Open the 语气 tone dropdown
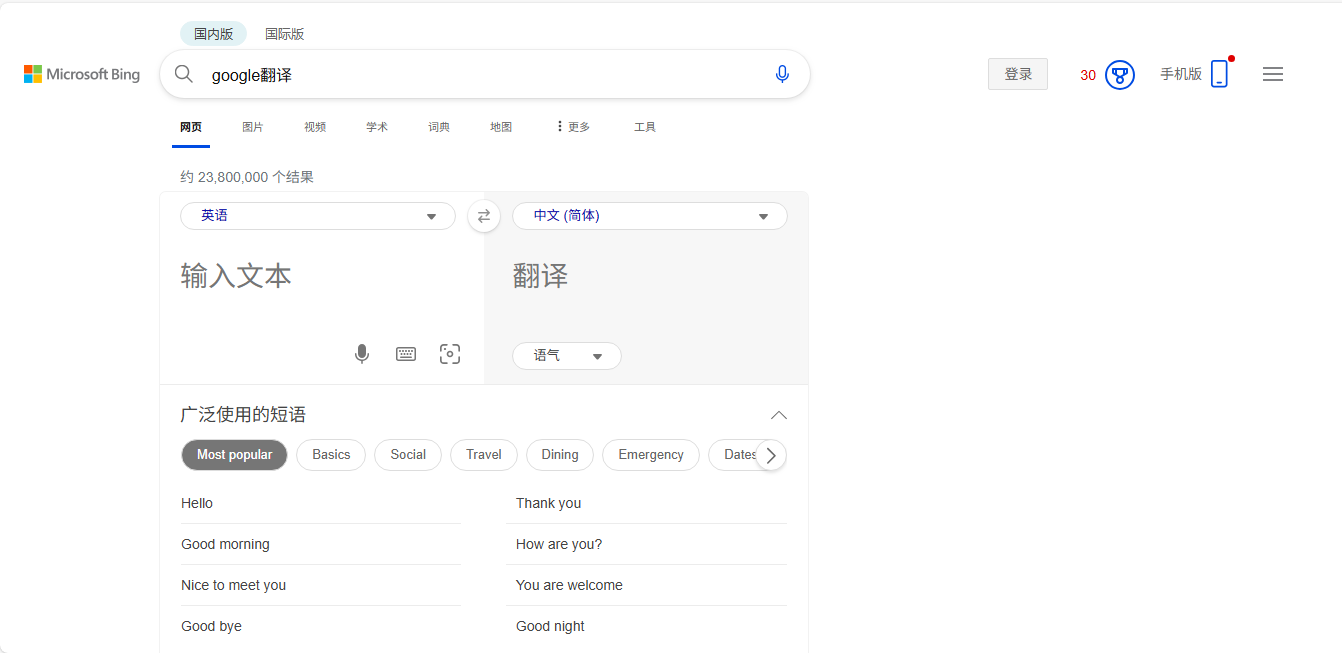The height and width of the screenshot is (653, 1342). coord(567,356)
